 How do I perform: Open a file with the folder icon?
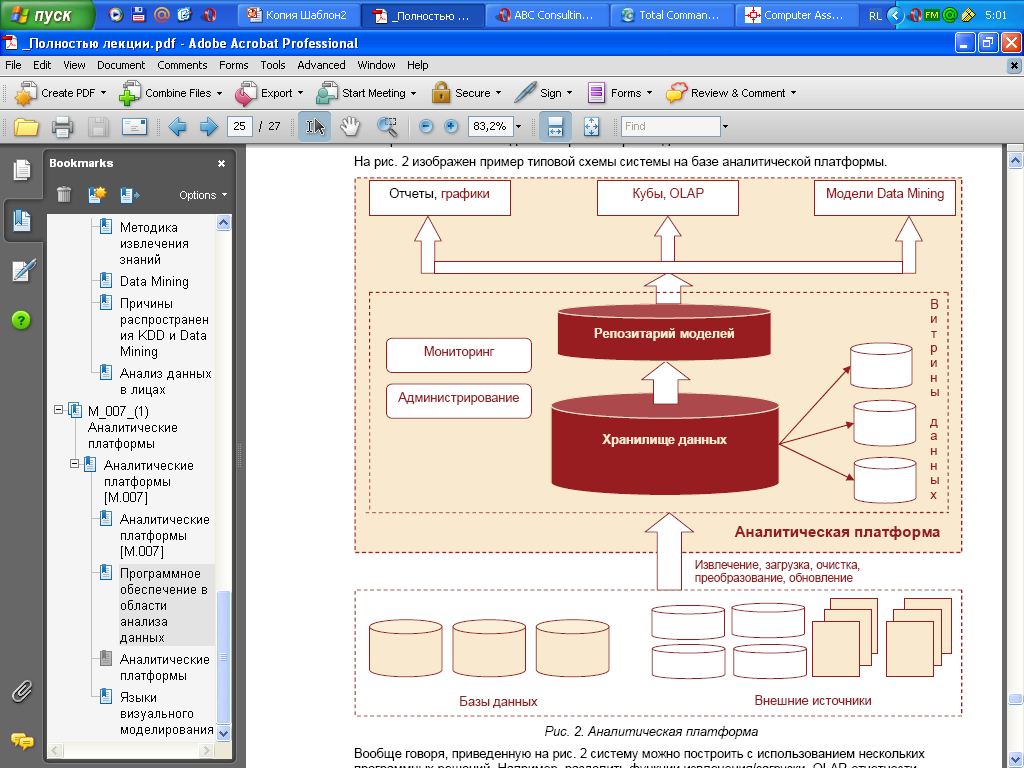[26, 126]
